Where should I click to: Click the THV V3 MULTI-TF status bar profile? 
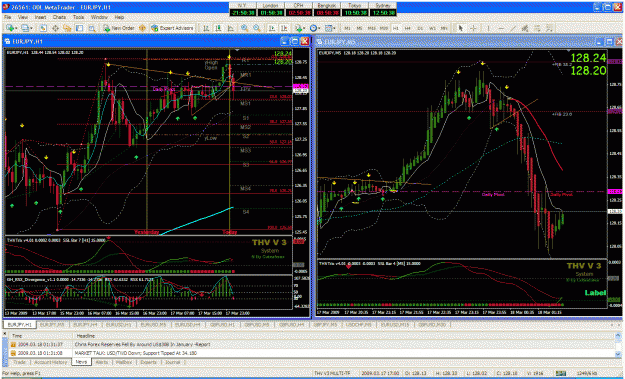point(332,373)
